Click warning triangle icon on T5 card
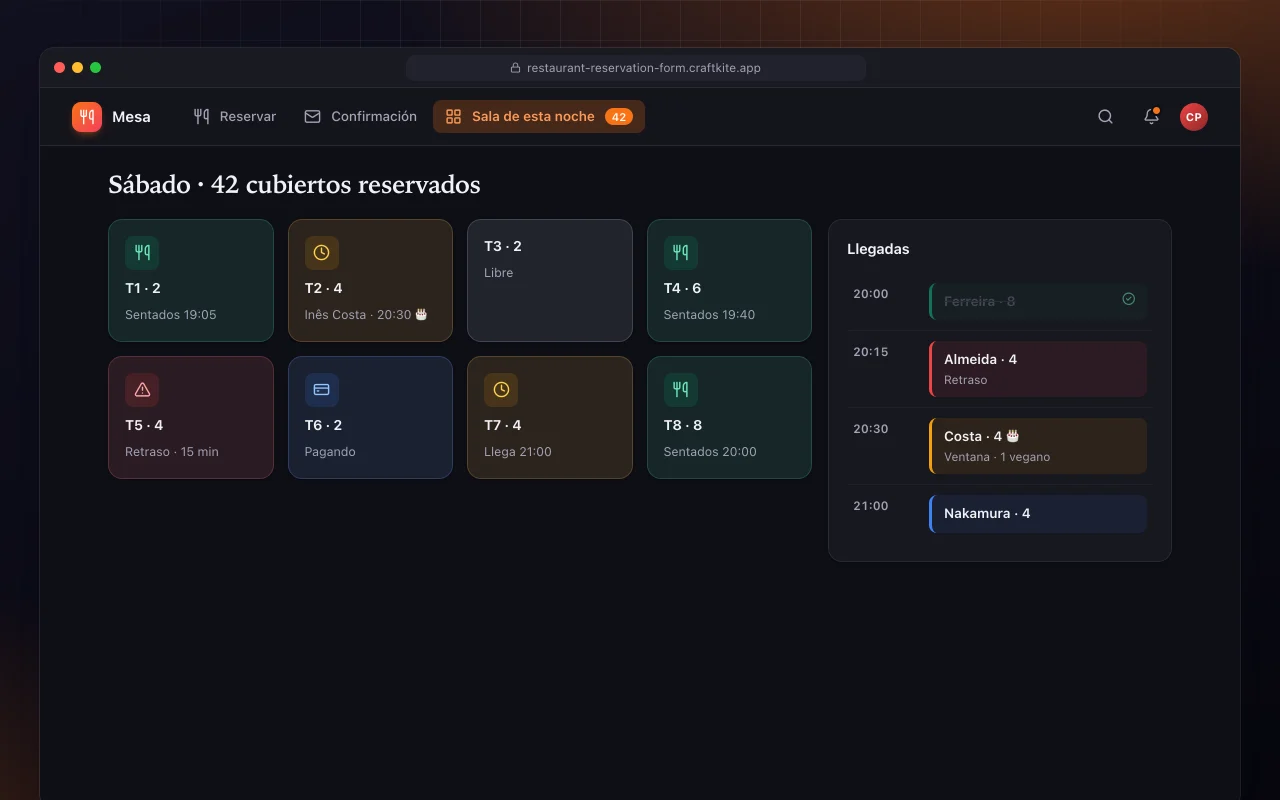The height and width of the screenshot is (800, 1280). click(x=142, y=390)
